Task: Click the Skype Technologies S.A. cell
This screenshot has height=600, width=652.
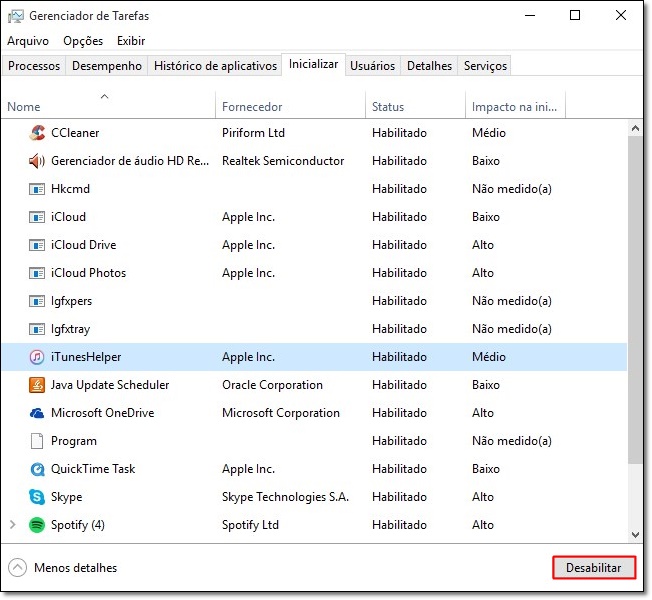Action: (x=285, y=497)
